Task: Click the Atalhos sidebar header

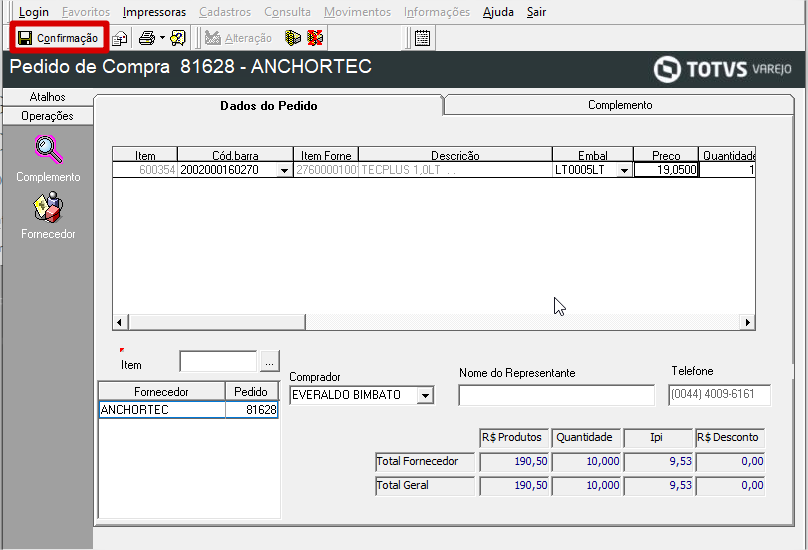Action: click(47, 97)
